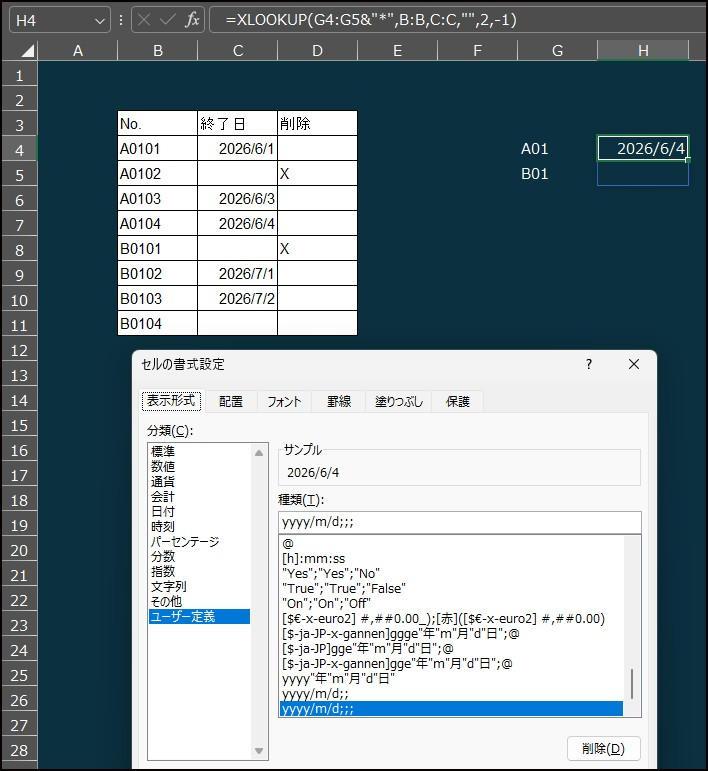Select 会計 in category list
The image size is (708, 771).
(x=200, y=496)
